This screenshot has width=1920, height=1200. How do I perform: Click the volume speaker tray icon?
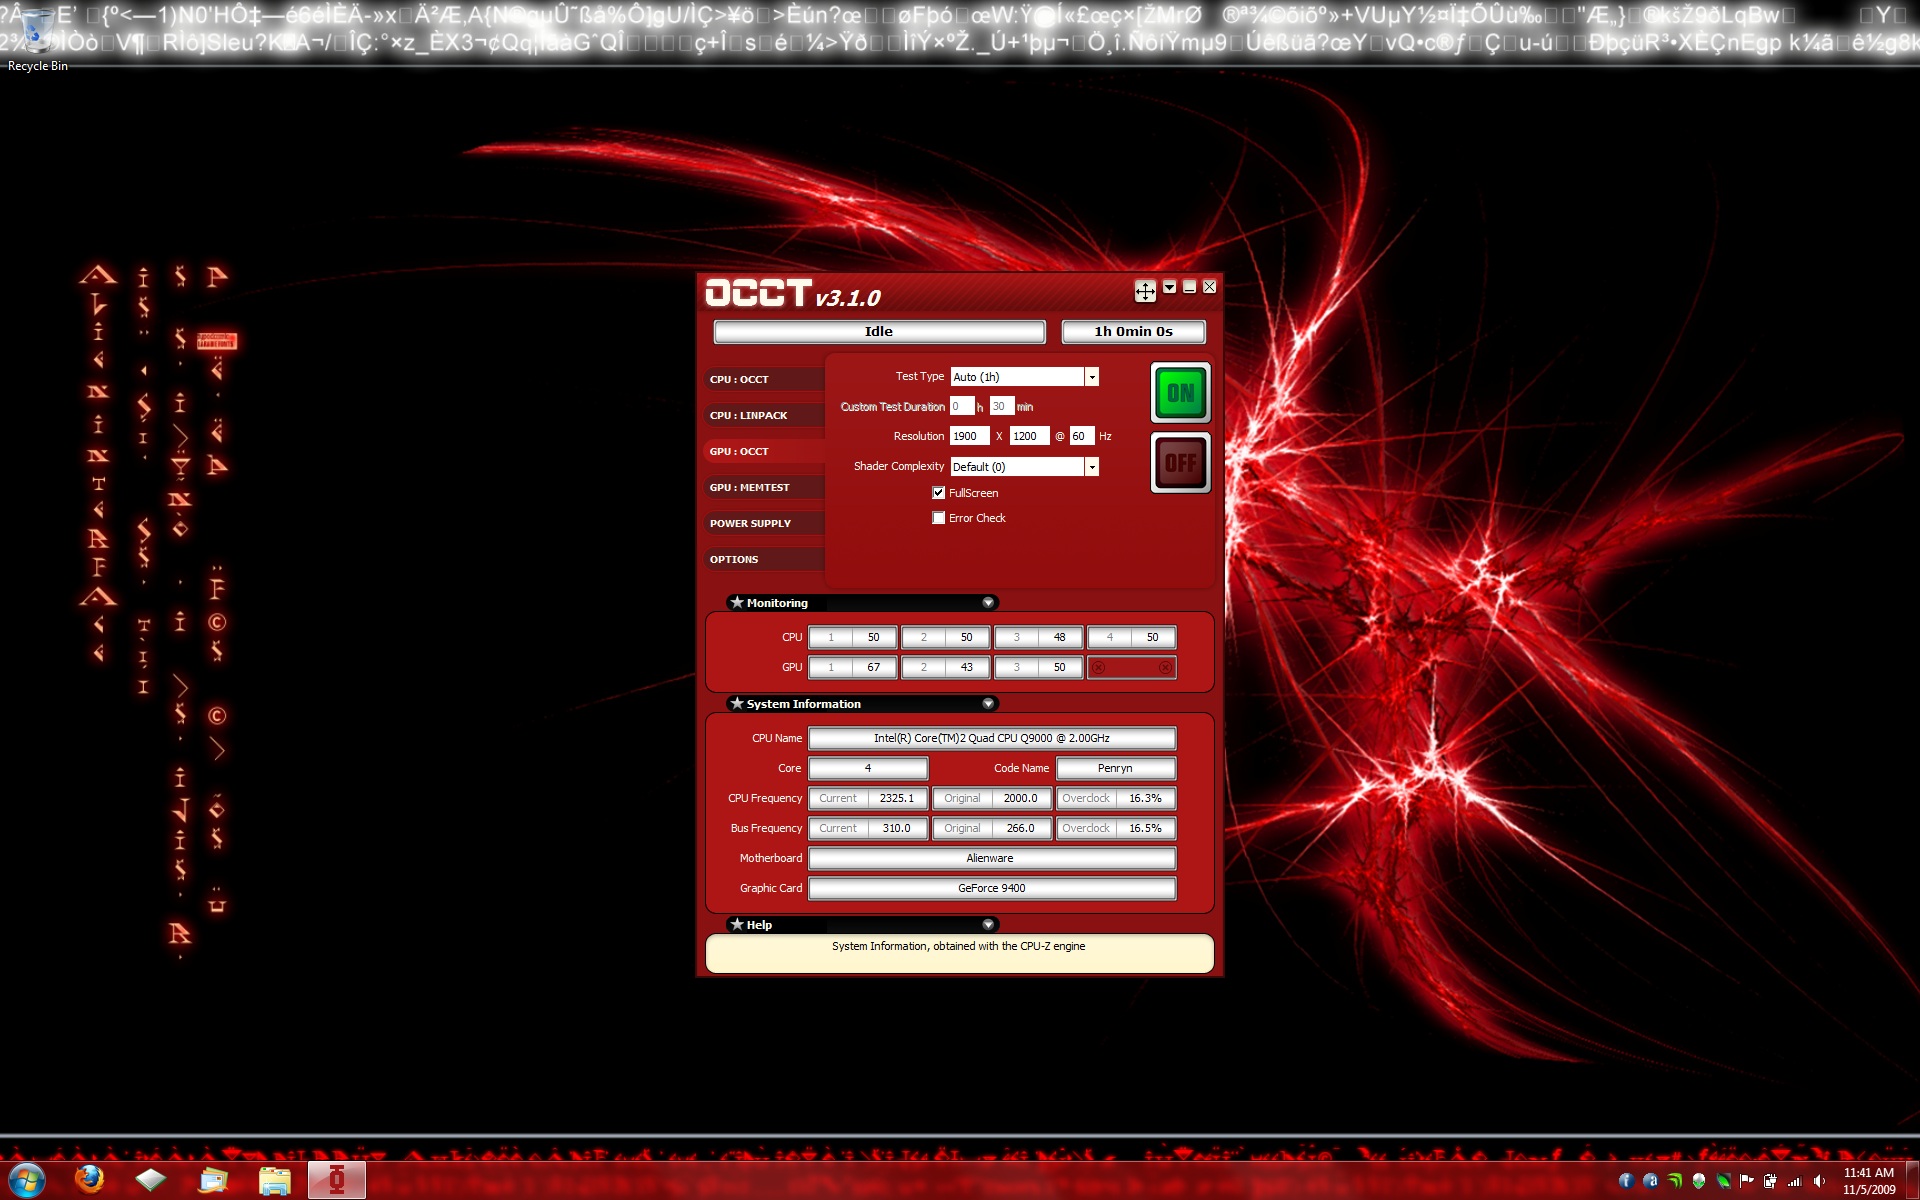point(1819,1181)
